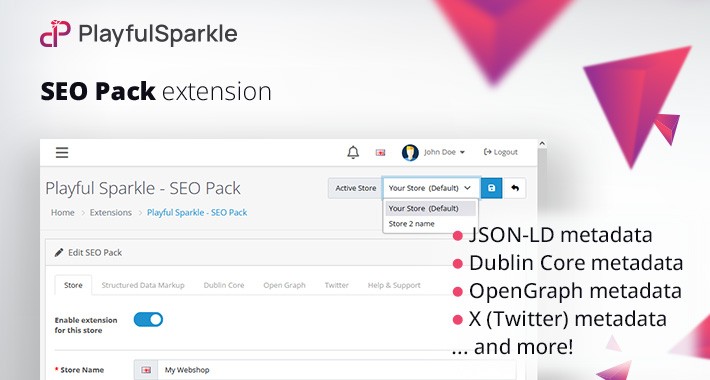Click the 'Active Store' label
Image resolution: width=710 pixels, height=380 pixels.
point(355,188)
